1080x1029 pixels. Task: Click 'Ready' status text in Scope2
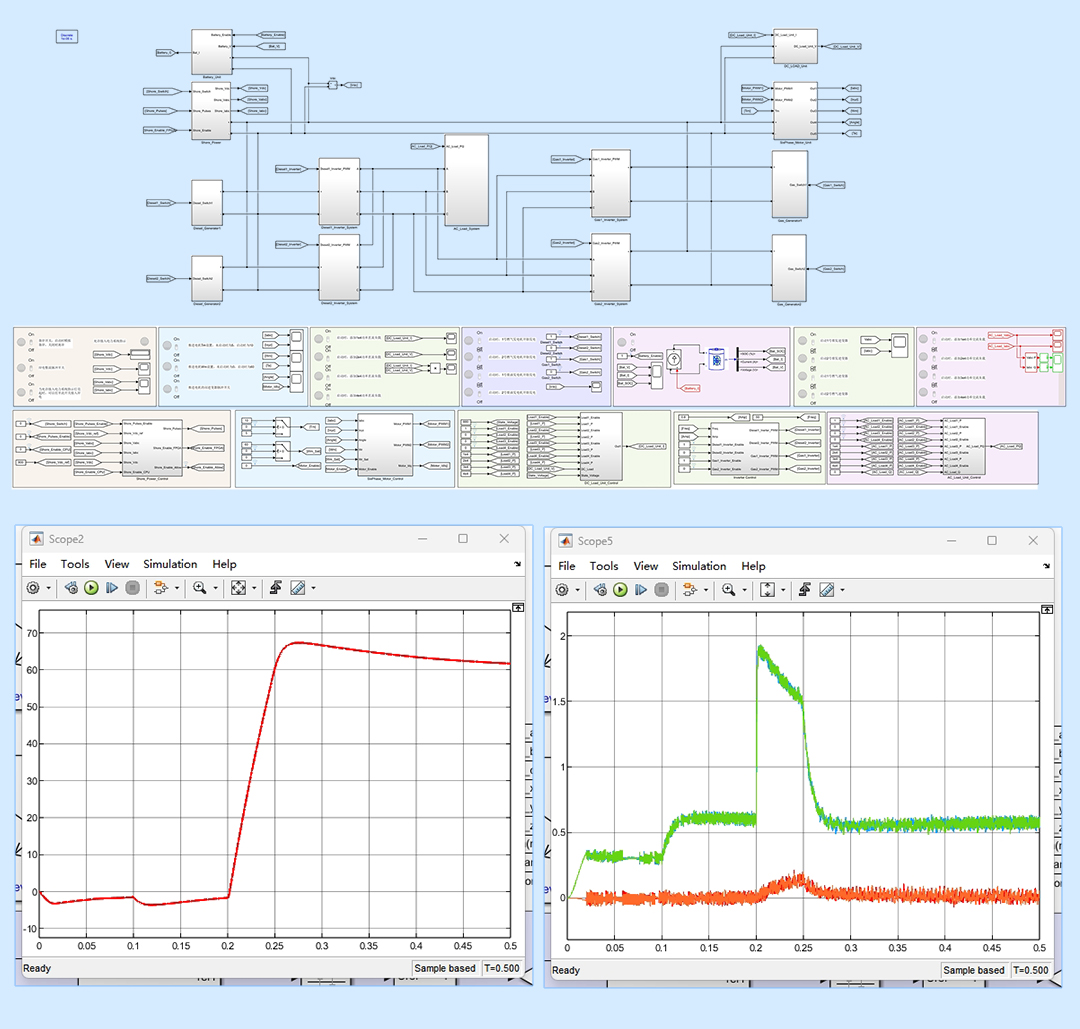pyautogui.click(x=37, y=968)
